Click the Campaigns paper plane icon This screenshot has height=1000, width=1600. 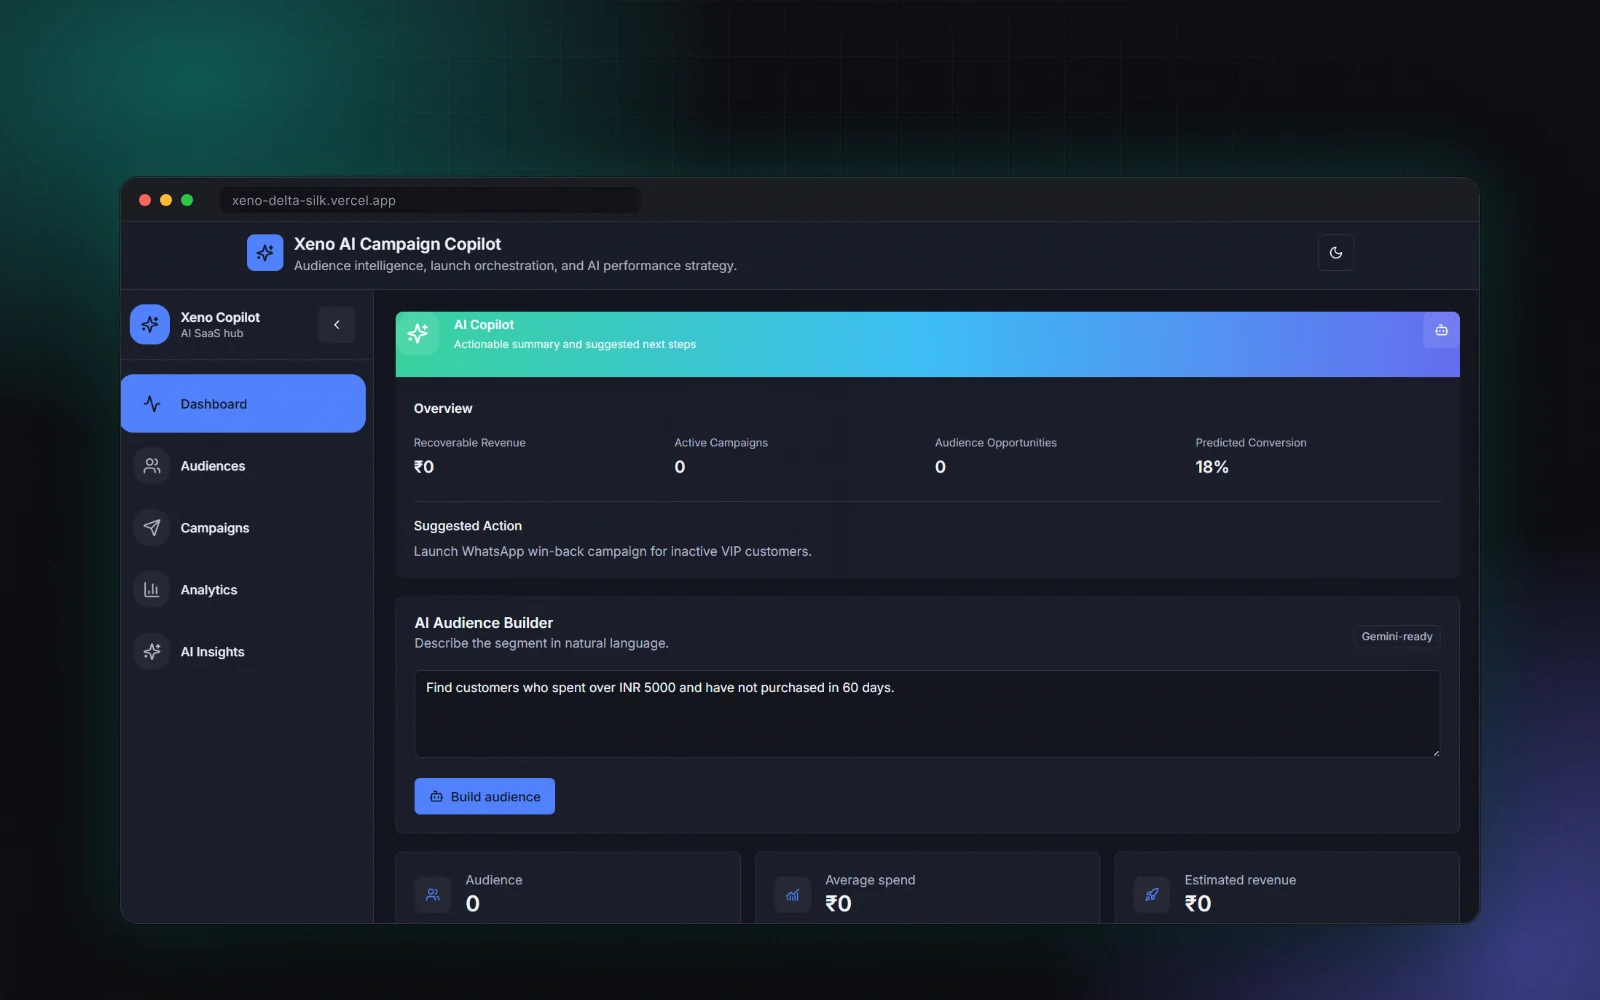tap(152, 528)
